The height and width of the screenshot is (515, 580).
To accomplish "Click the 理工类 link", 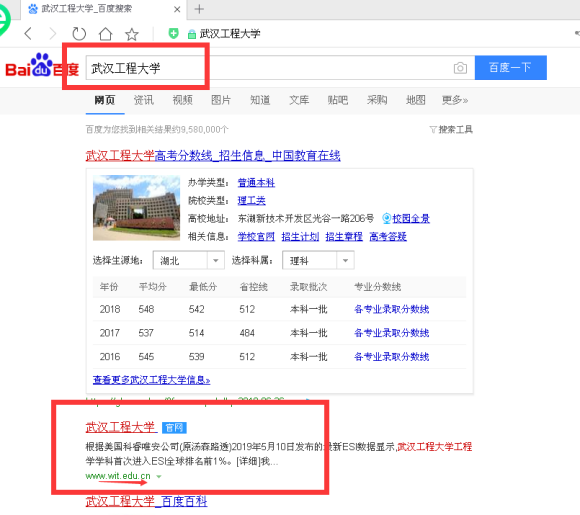I will pos(252,201).
